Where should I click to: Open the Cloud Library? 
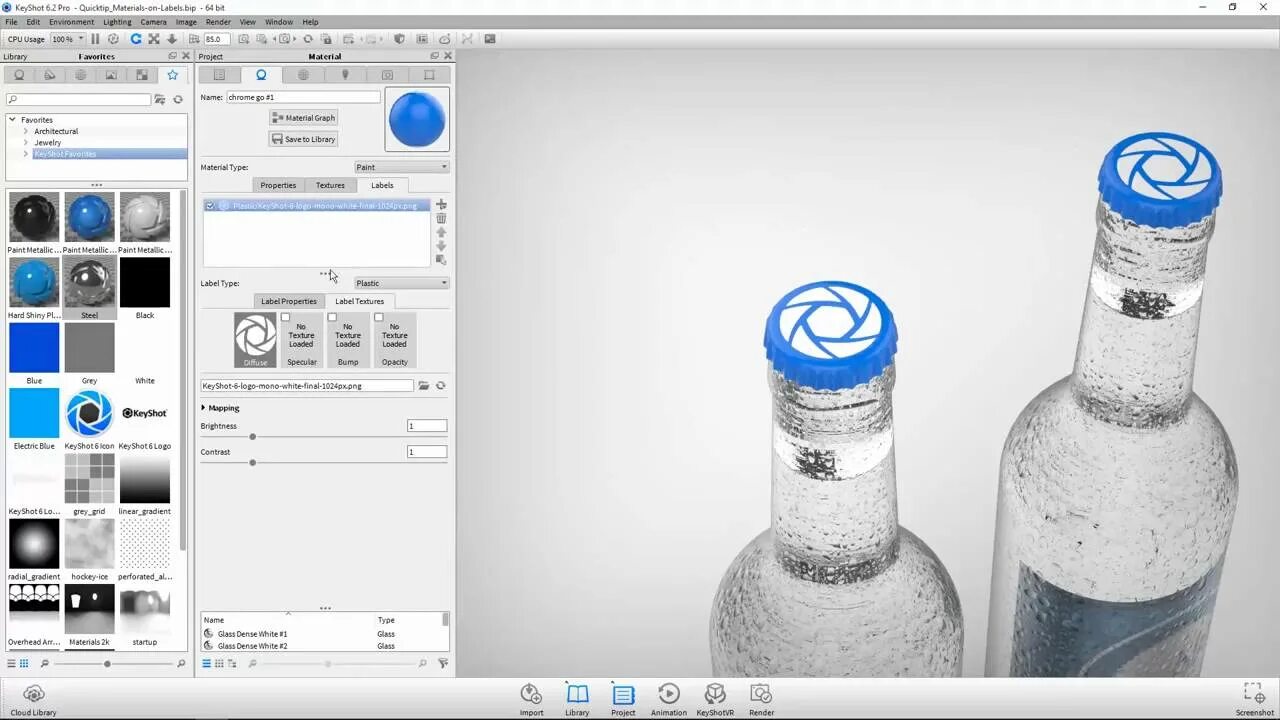click(x=33, y=700)
